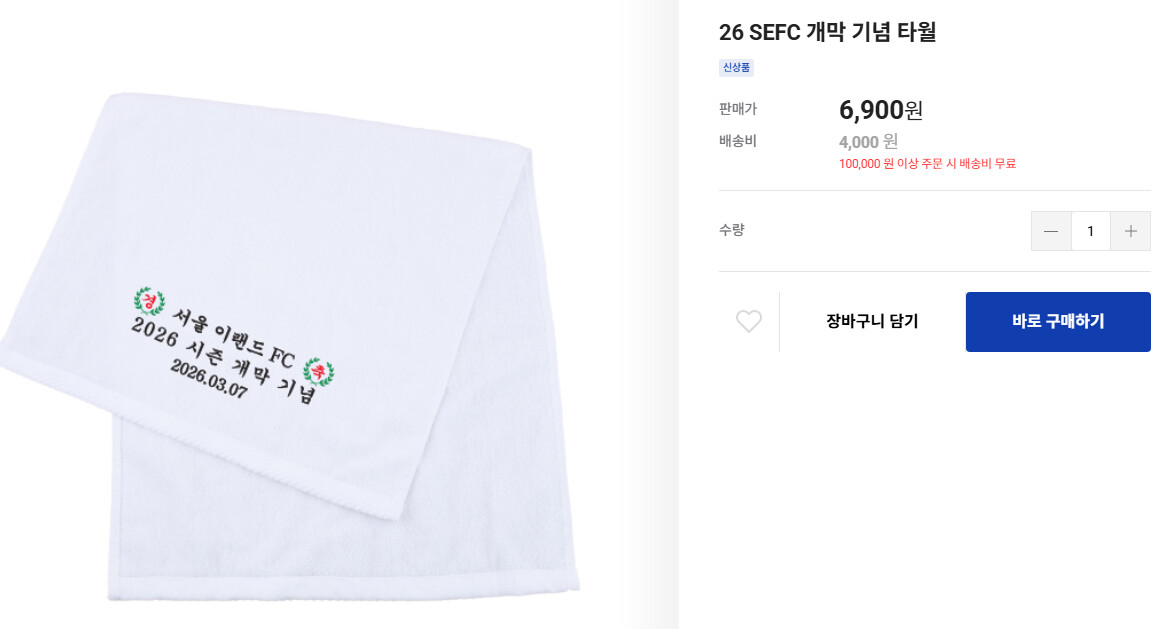Click the quantity input field

1090,231
